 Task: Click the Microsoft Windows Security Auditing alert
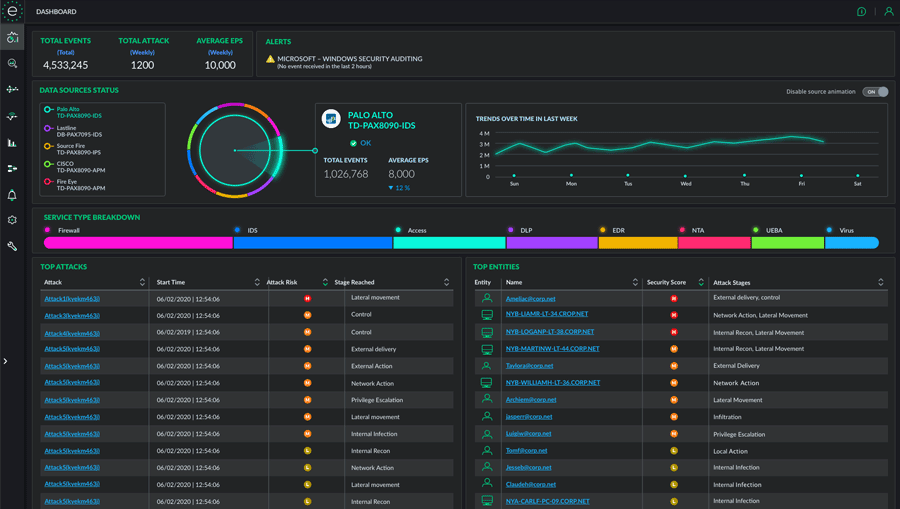pyautogui.click(x=349, y=59)
